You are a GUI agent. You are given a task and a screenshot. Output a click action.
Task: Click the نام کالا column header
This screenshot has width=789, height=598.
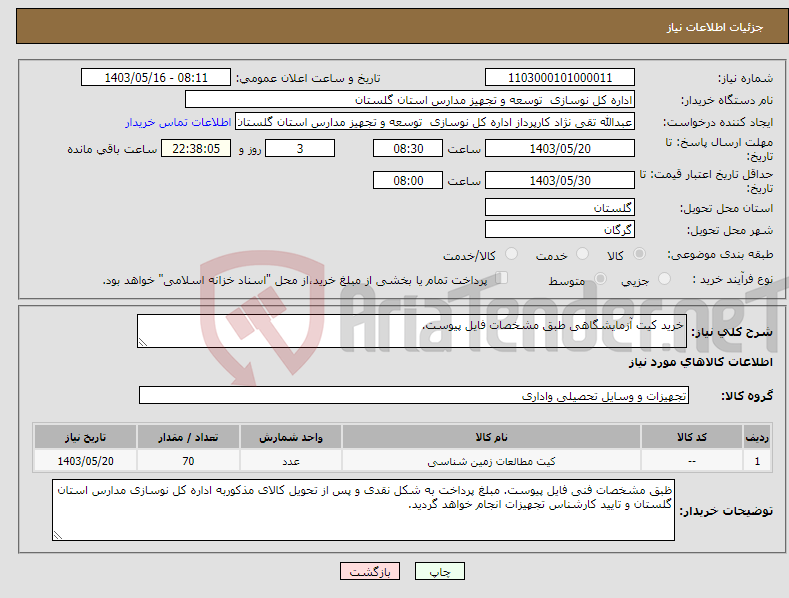coord(491,437)
